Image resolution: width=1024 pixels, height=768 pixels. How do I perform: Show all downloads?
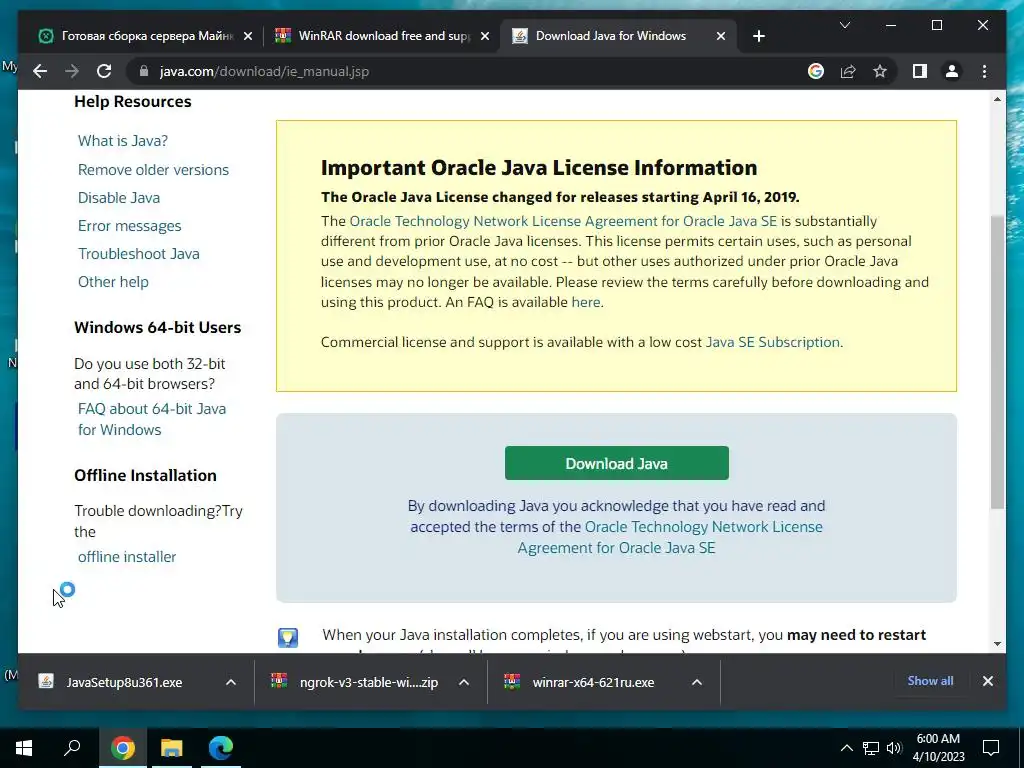[x=930, y=681]
